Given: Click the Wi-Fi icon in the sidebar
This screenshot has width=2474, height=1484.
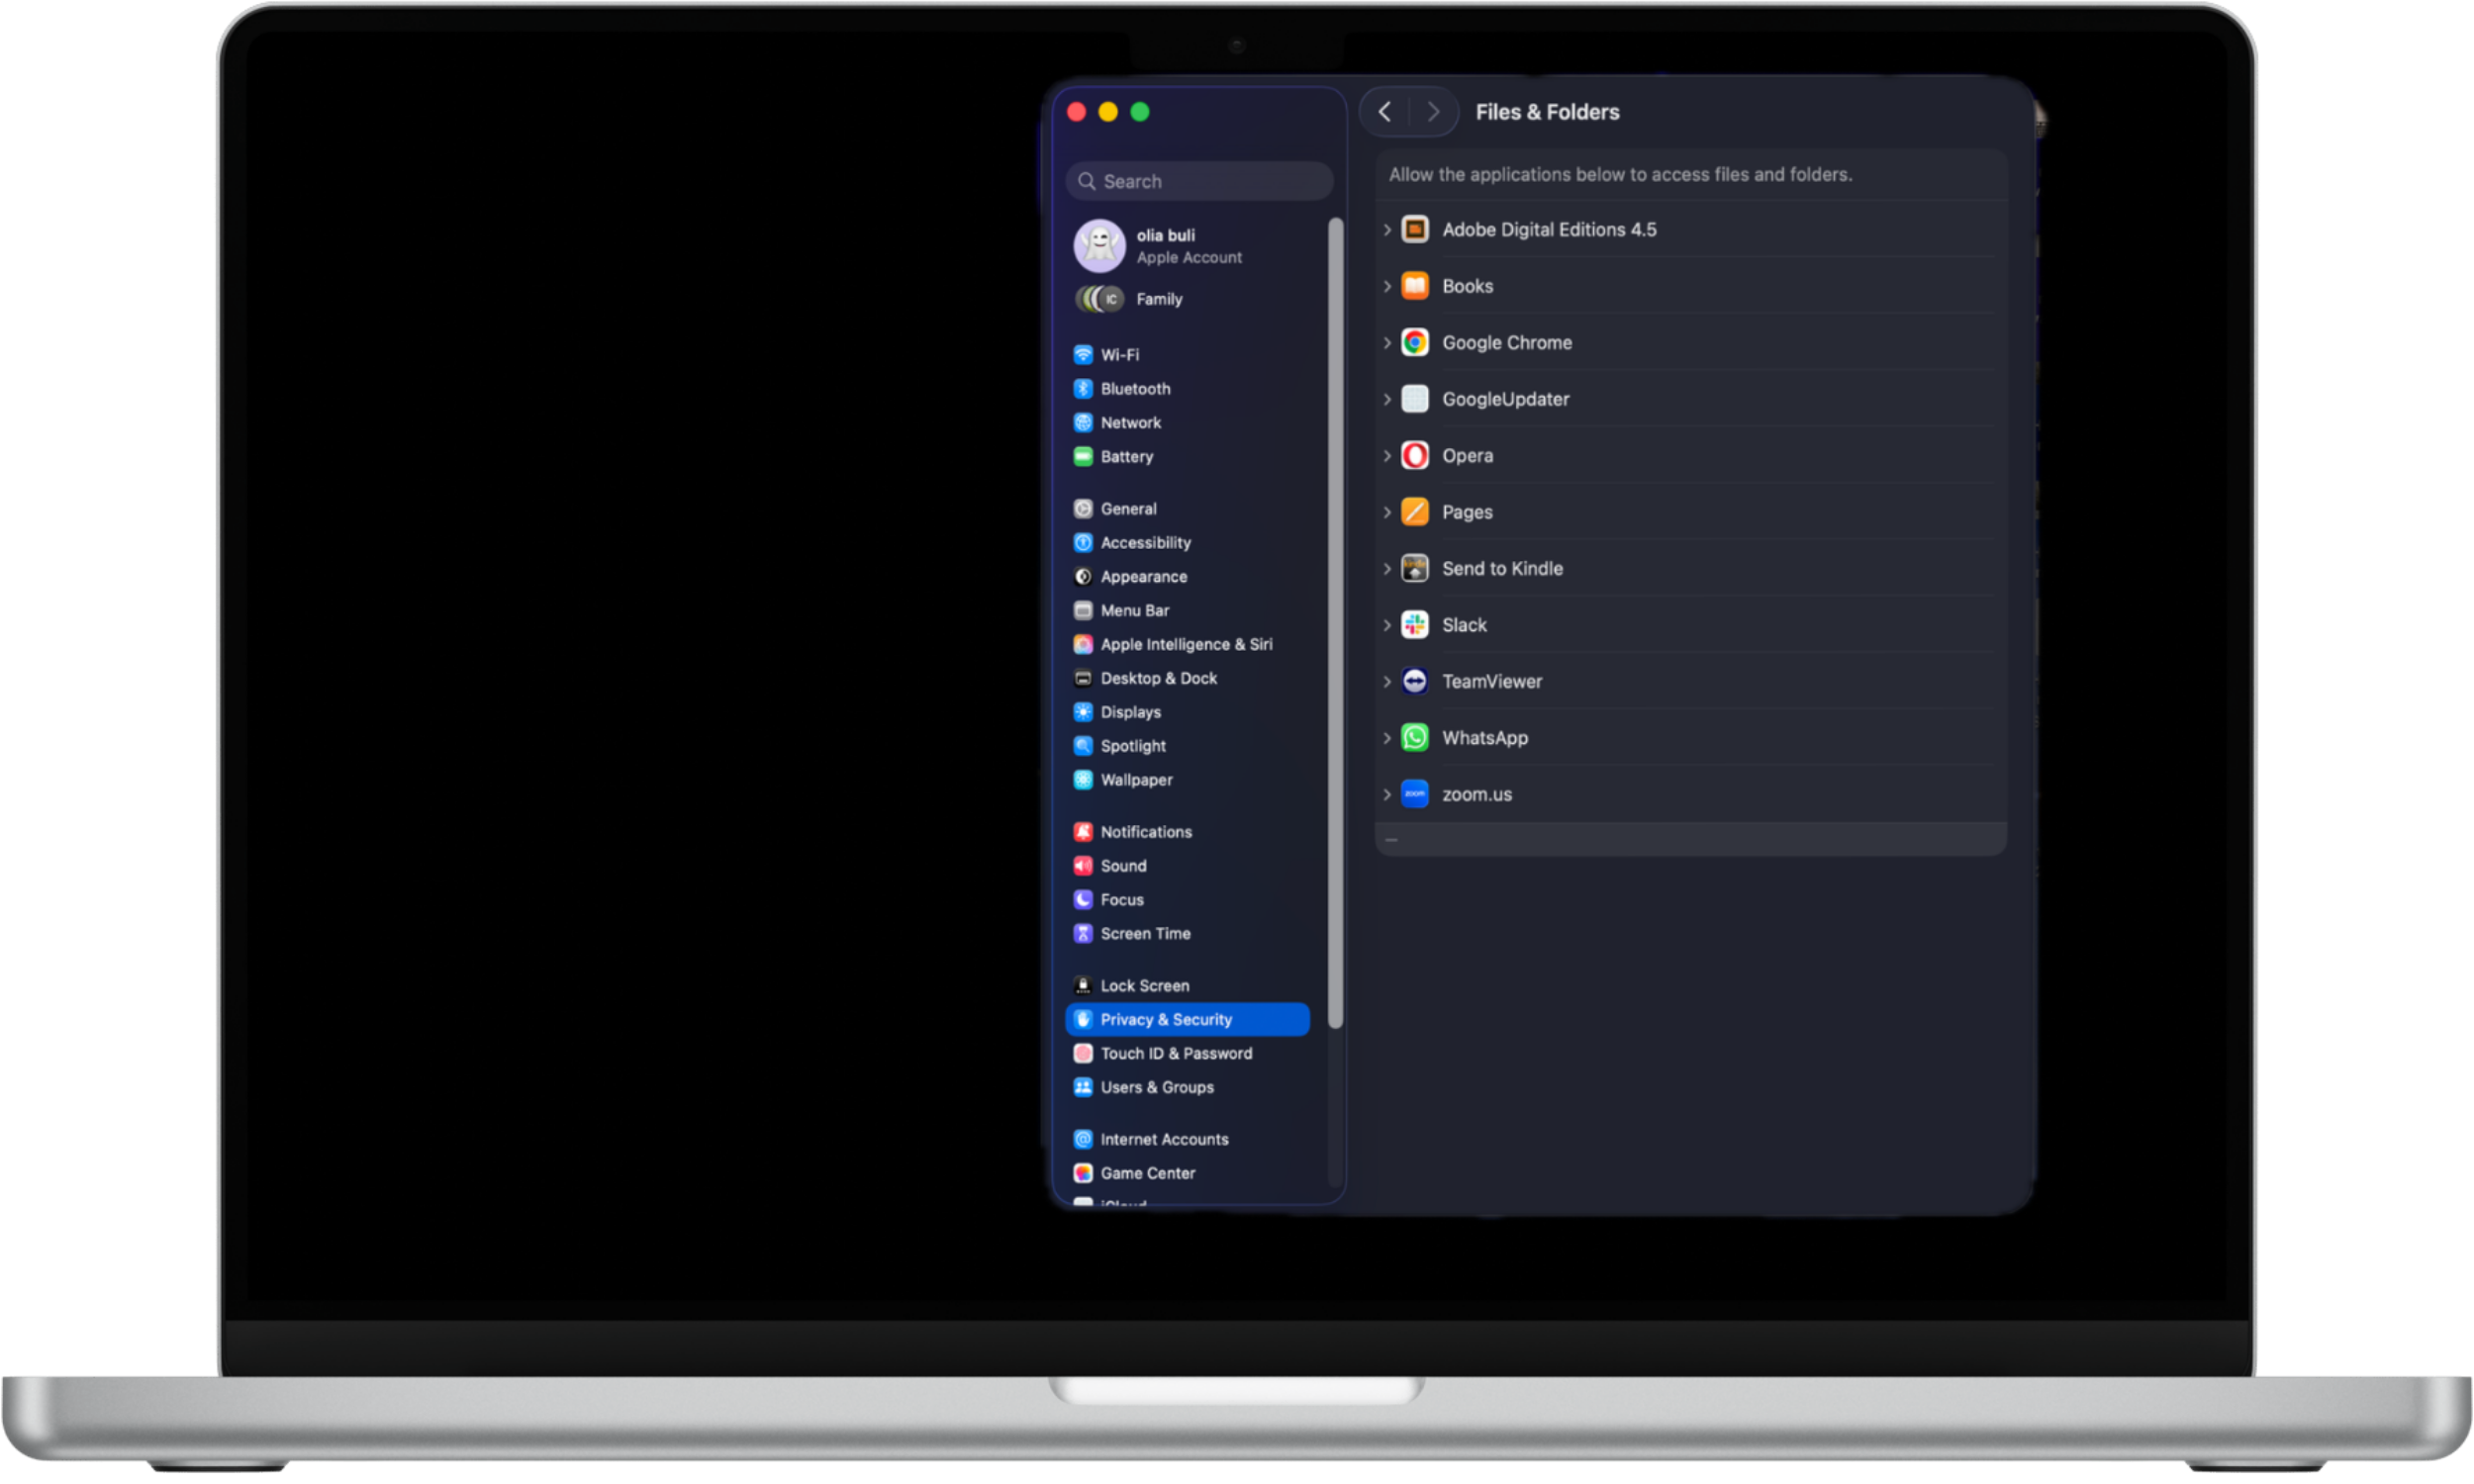Looking at the screenshot, I should tap(1084, 354).
